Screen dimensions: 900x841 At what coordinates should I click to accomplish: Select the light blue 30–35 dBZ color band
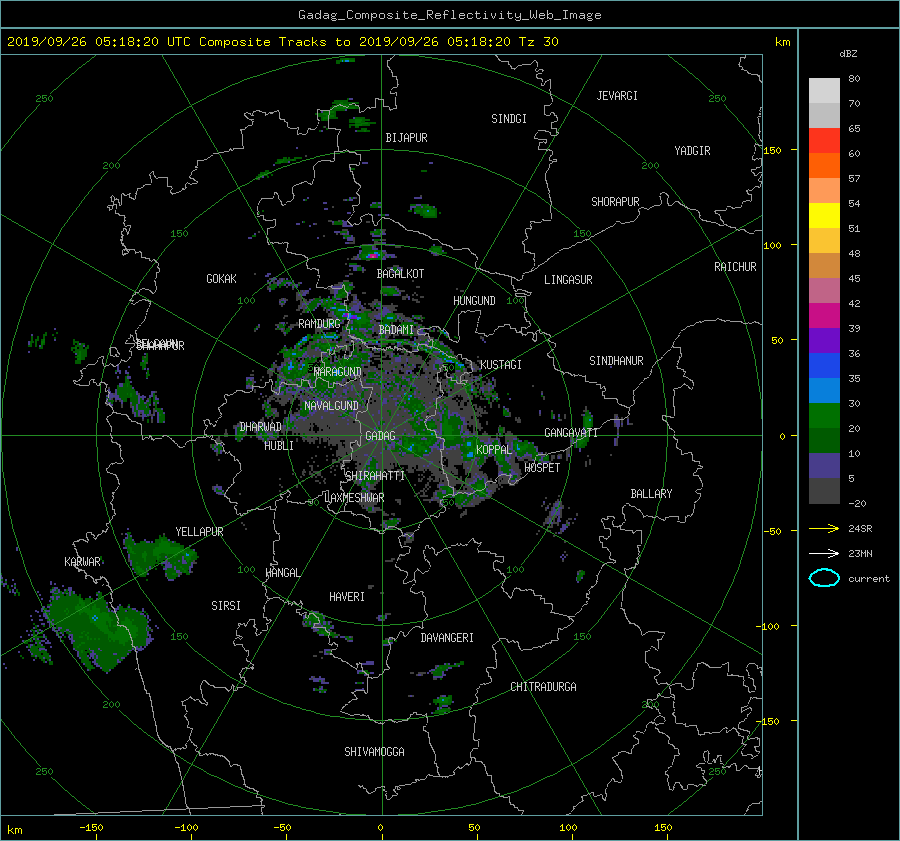tap(824, 390)
